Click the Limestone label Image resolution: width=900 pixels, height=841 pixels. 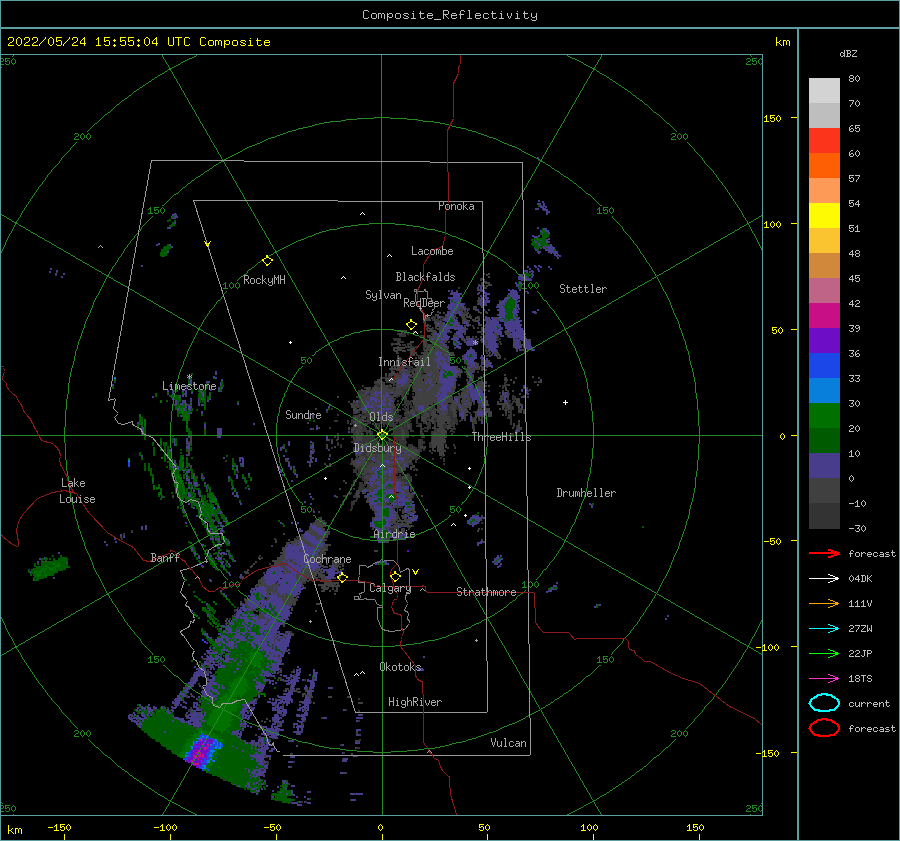point(189,386)
